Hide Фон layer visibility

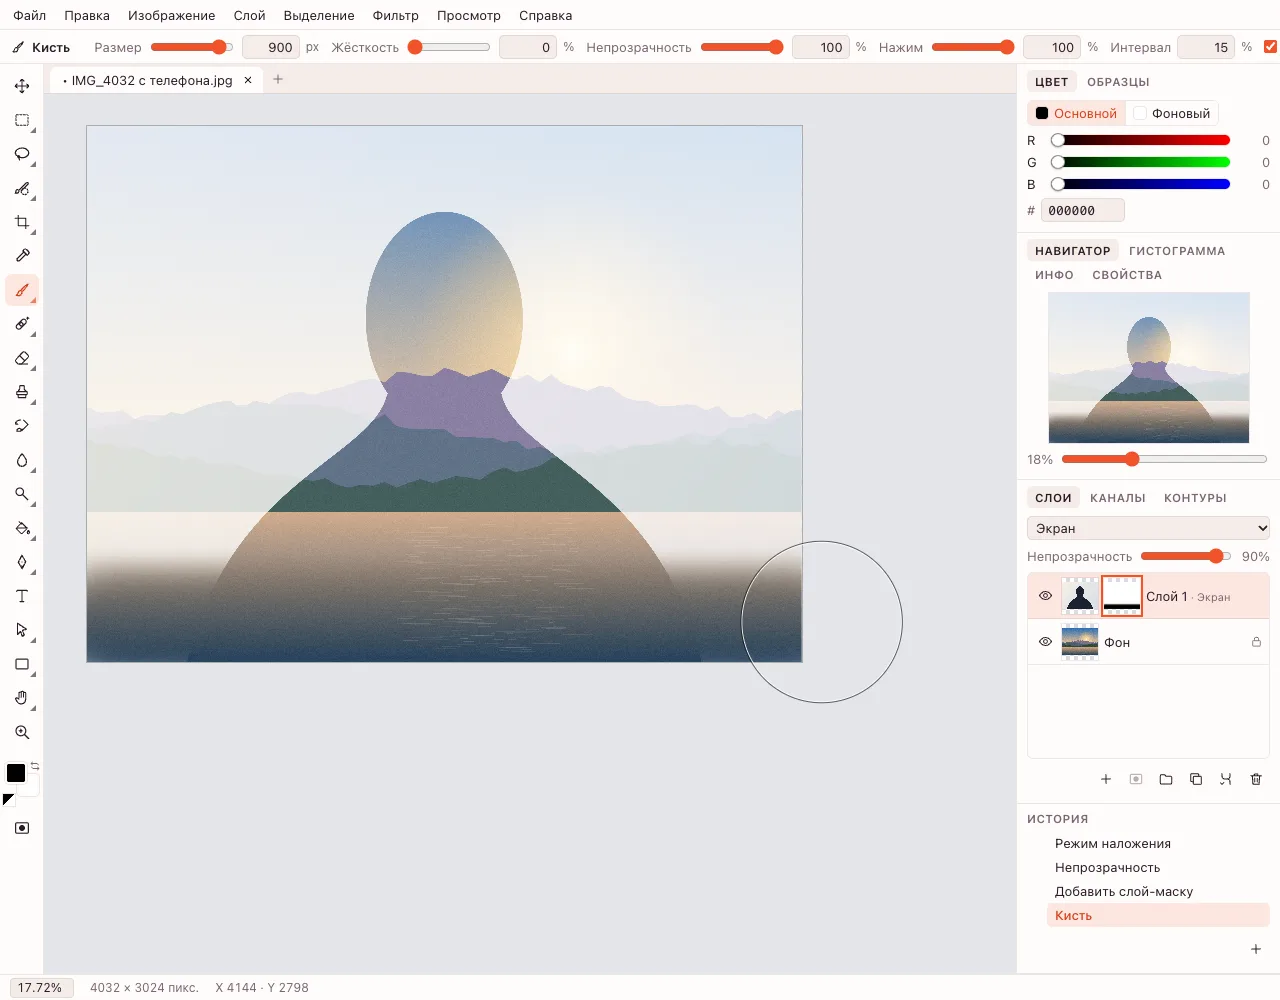pyautogui.click(x=1045, y=642)
